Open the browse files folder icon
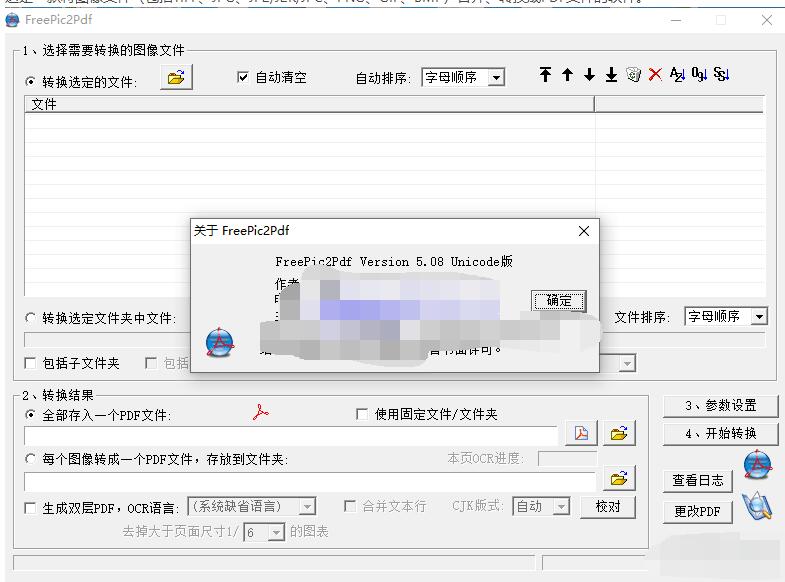This screenshot has height=582, width=785. (x=176, y=78)
